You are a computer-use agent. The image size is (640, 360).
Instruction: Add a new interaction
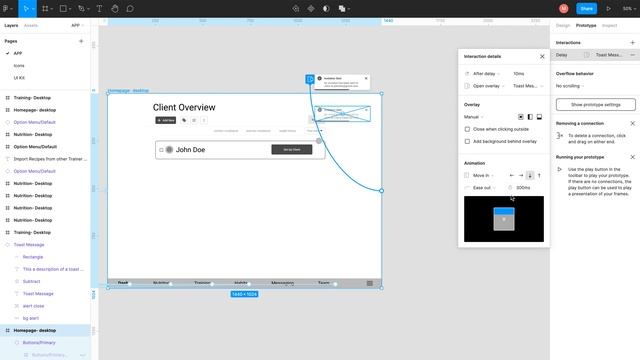click(632, 42)
